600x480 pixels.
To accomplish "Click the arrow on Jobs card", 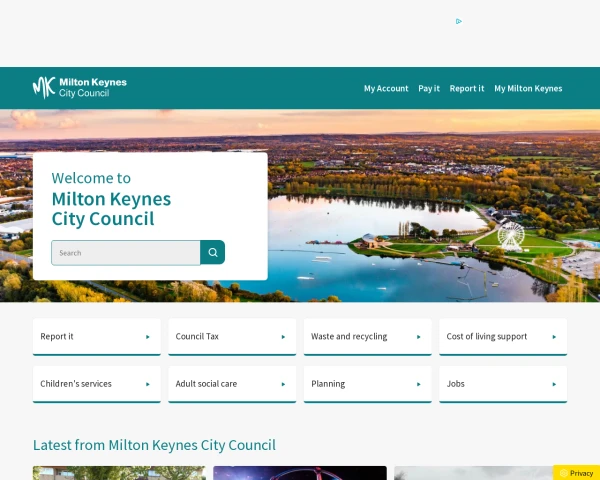I will (x=554, y=384).
